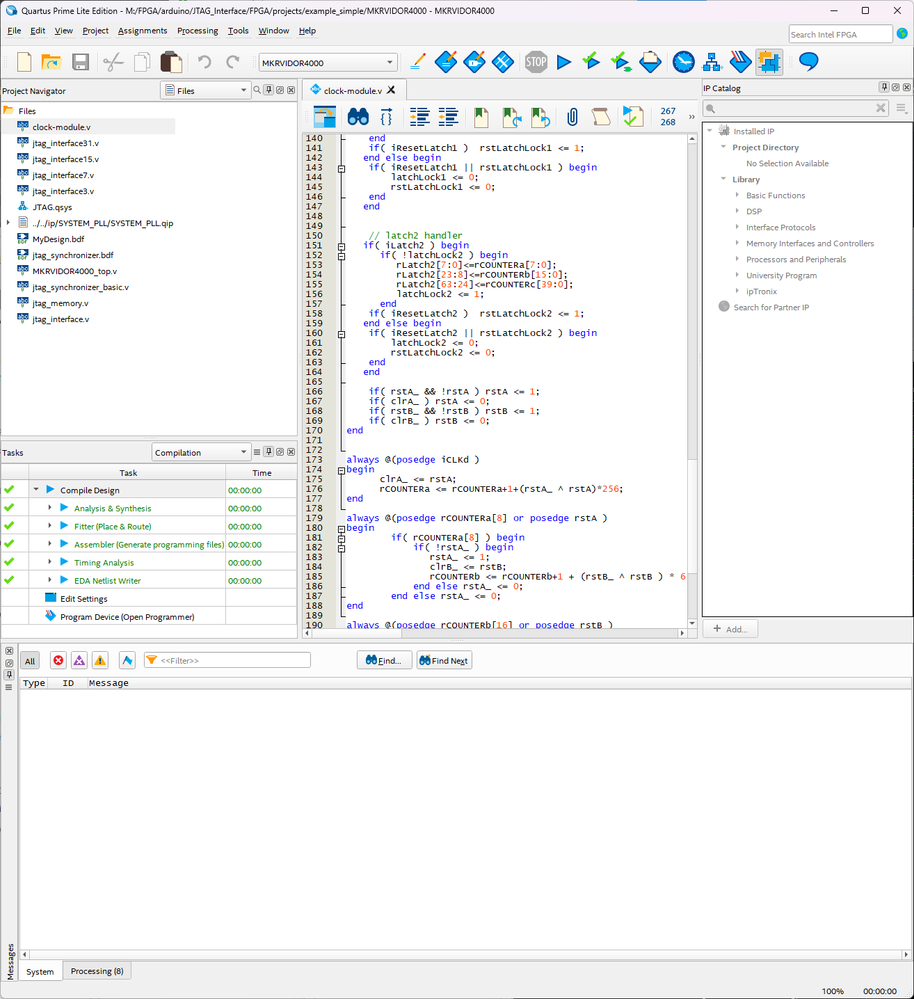Viewport: 914px width, 999px height.
Task: Select jtag_memory.v in Project Navigator
Action: (x=60, y=303)
